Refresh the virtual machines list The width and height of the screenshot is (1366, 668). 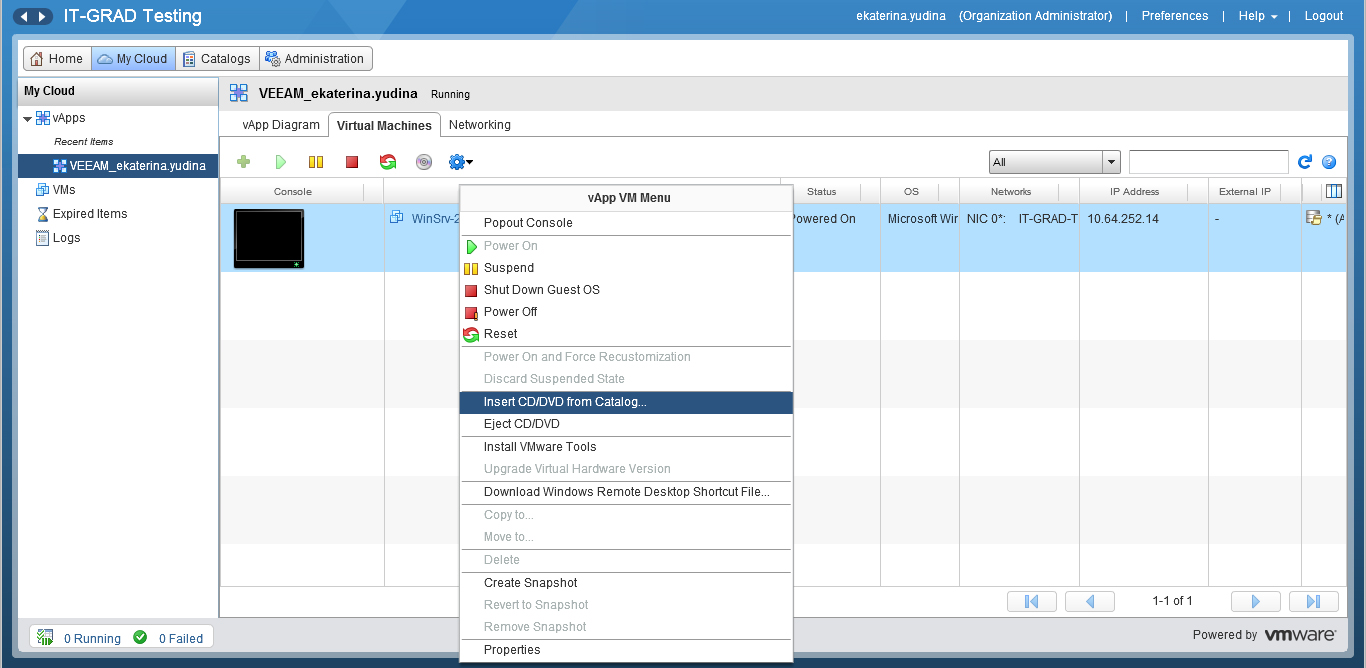pos(1304,162)
